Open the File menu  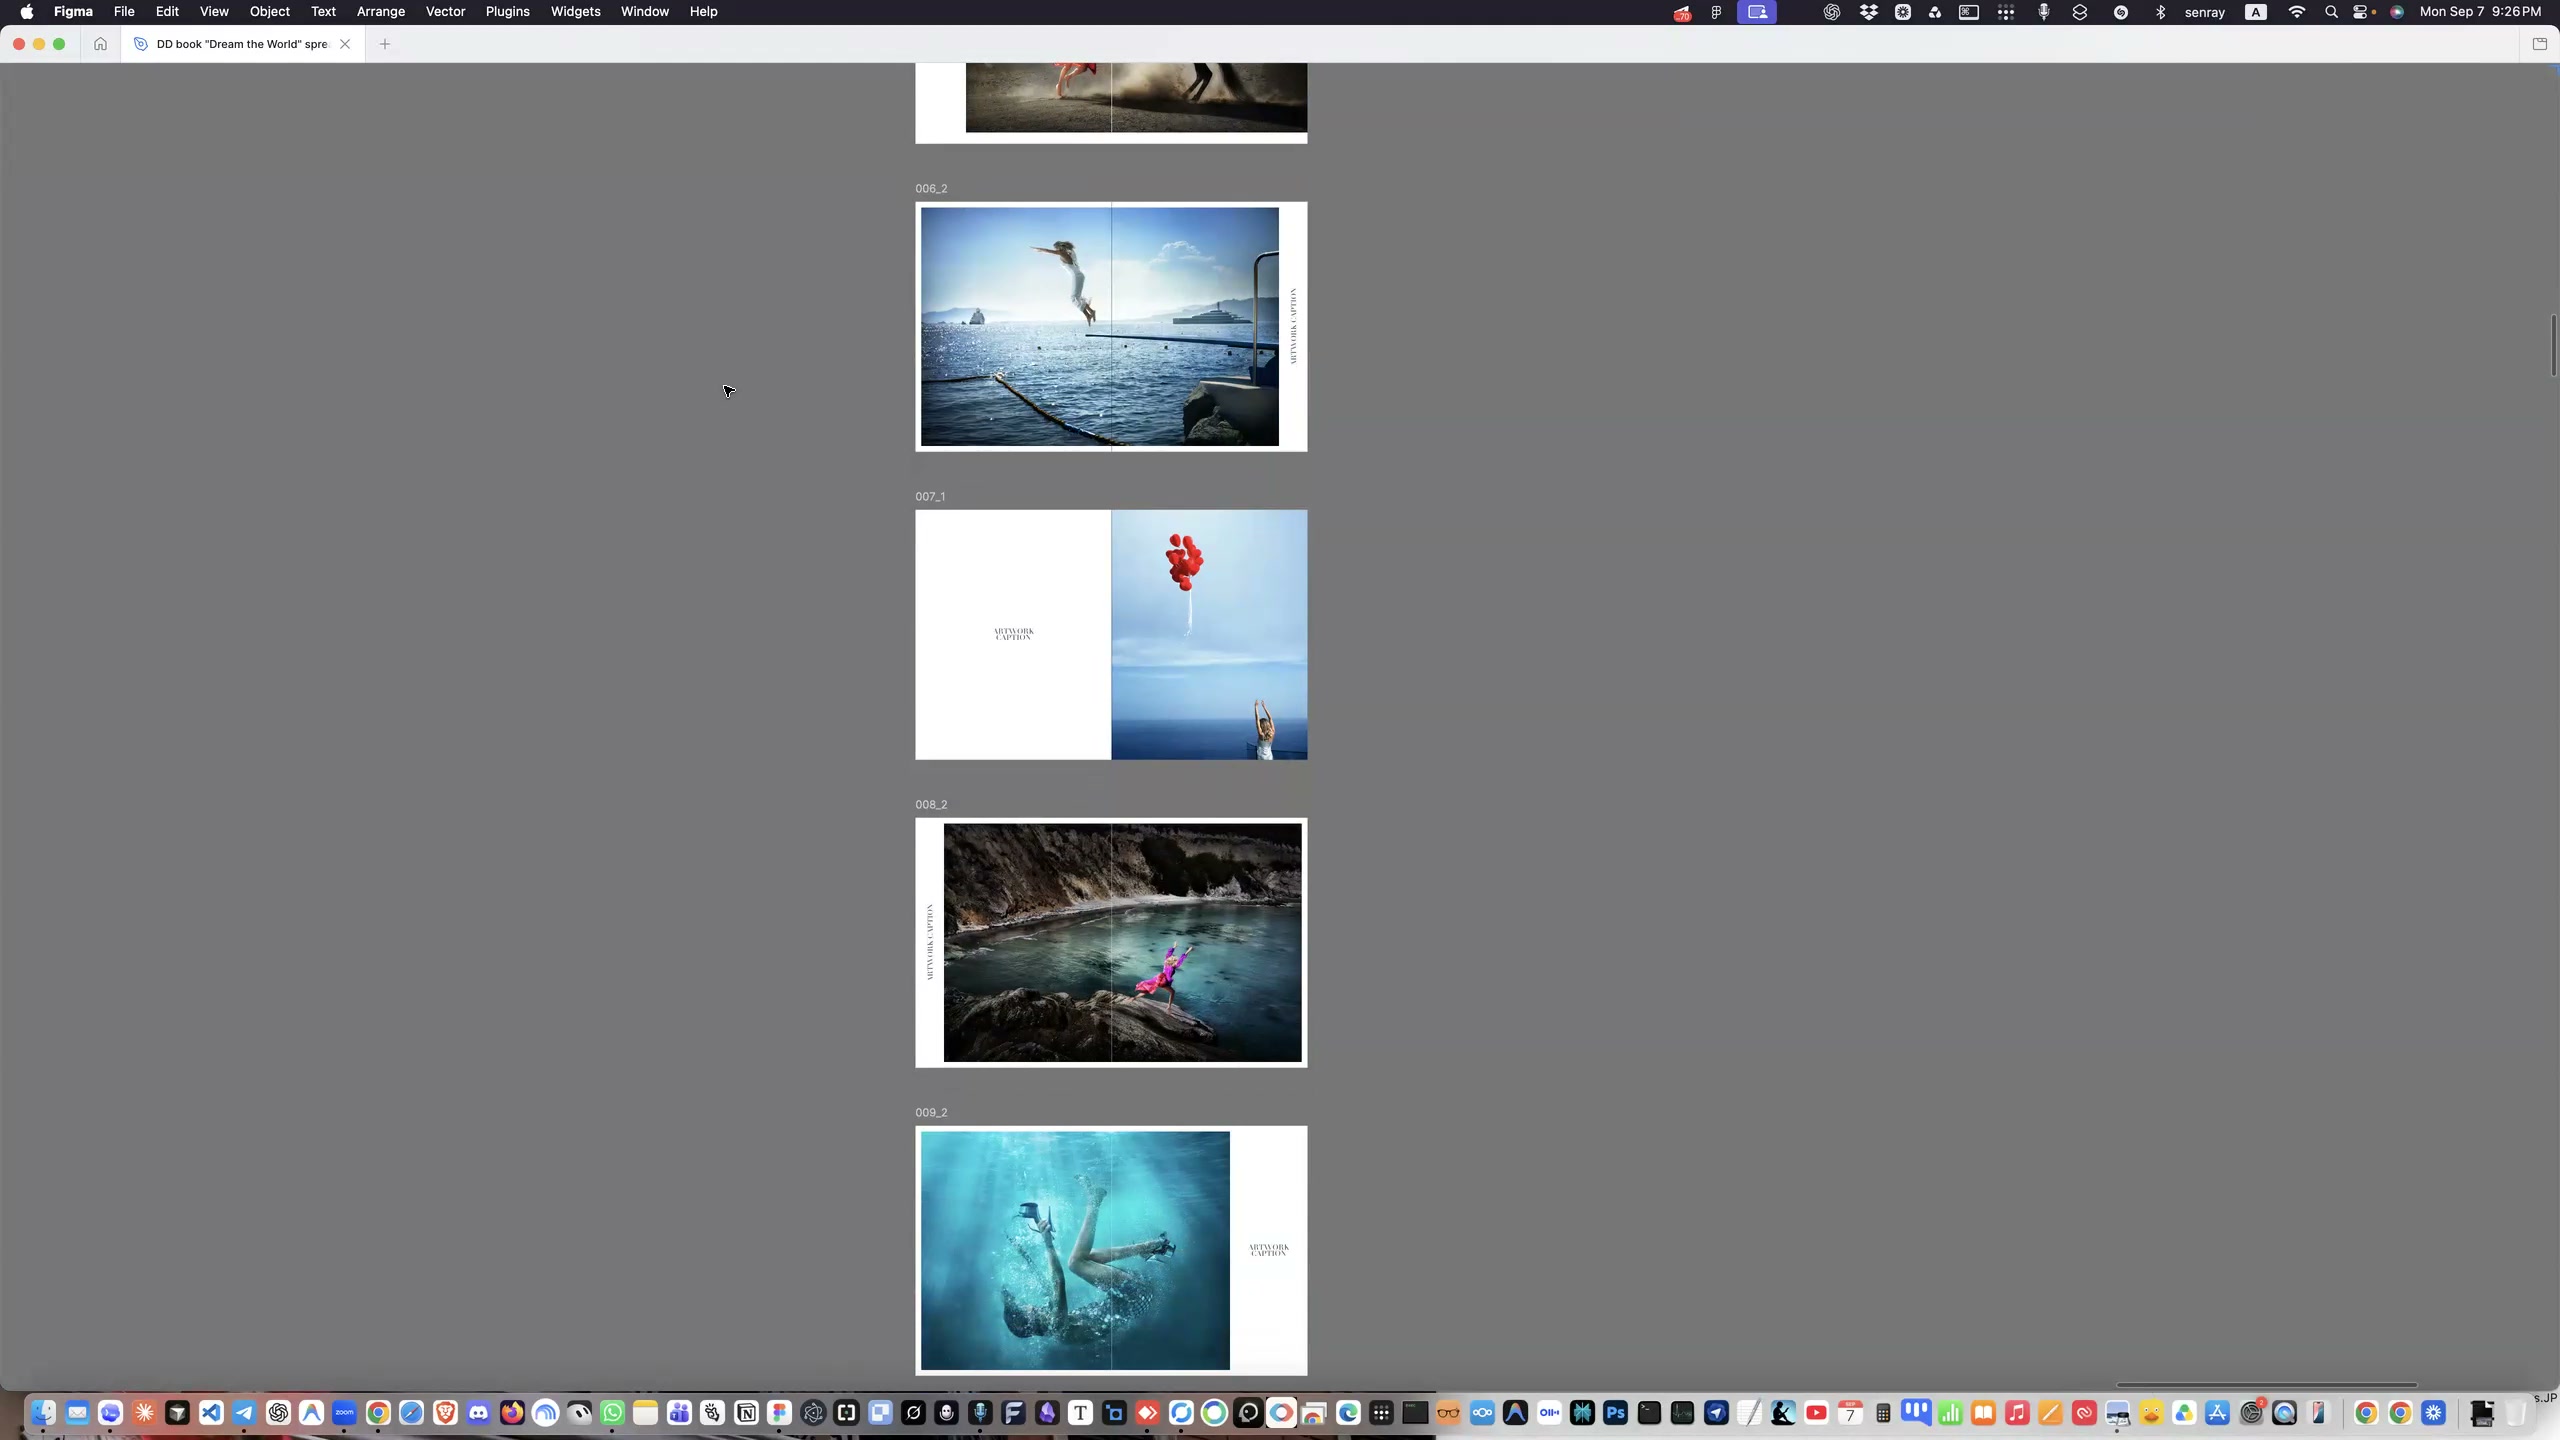124,12
